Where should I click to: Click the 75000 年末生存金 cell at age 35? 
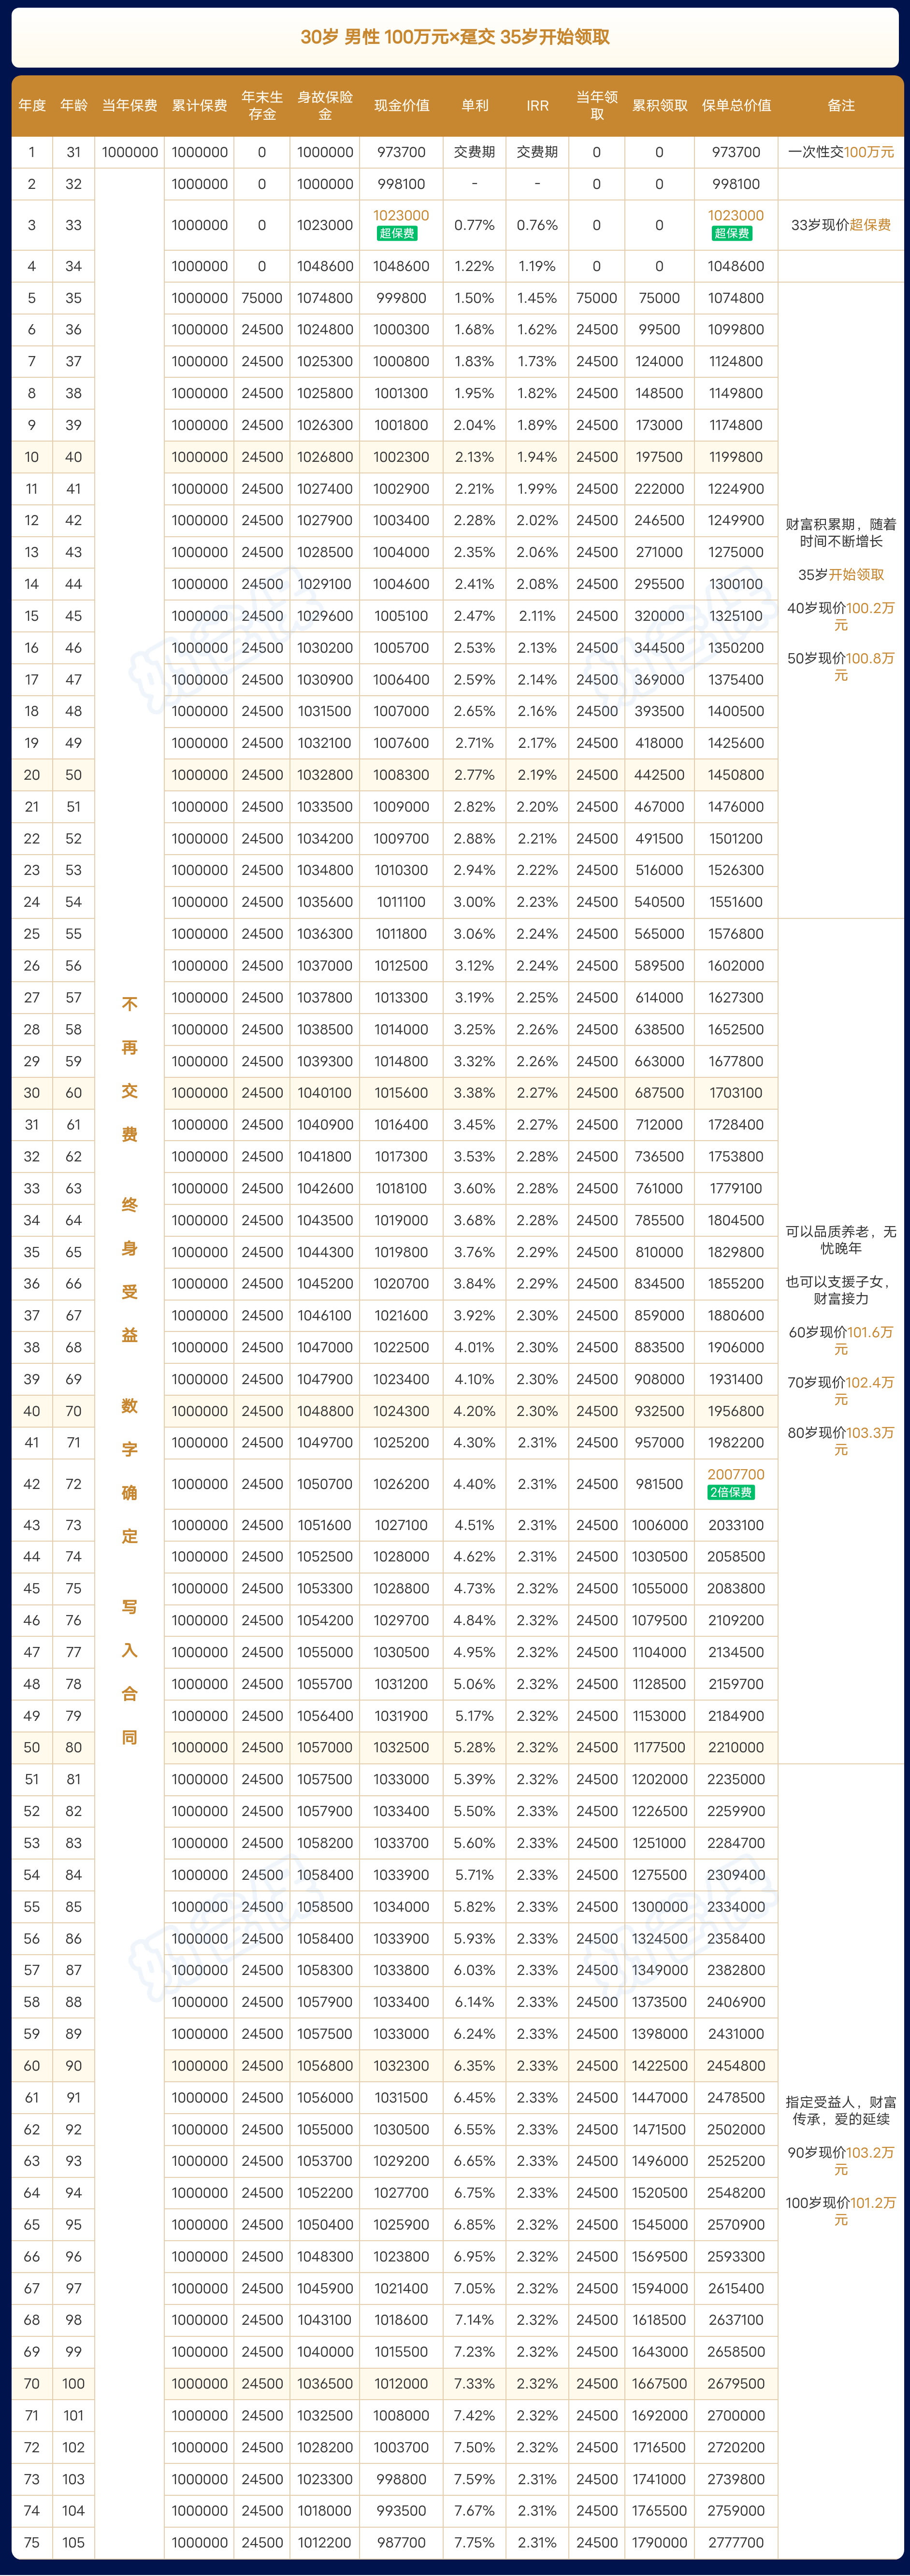pos(262,298)
